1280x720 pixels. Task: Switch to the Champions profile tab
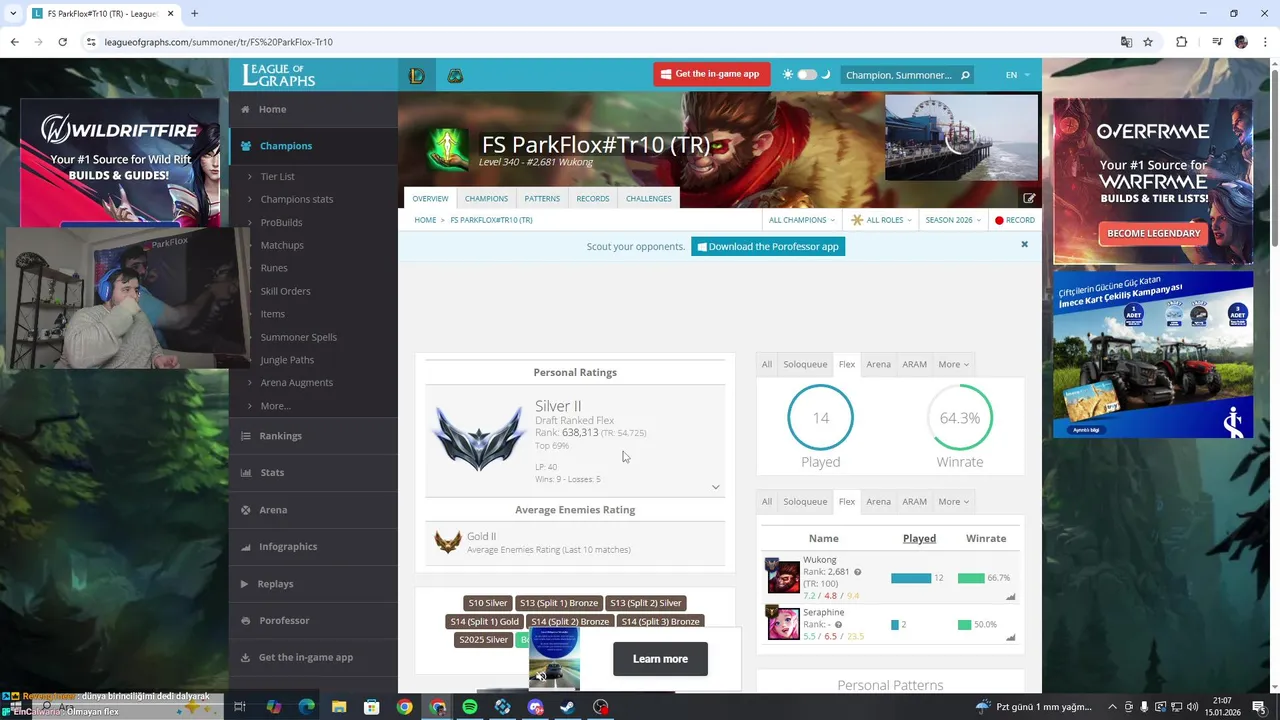(486, 198)
